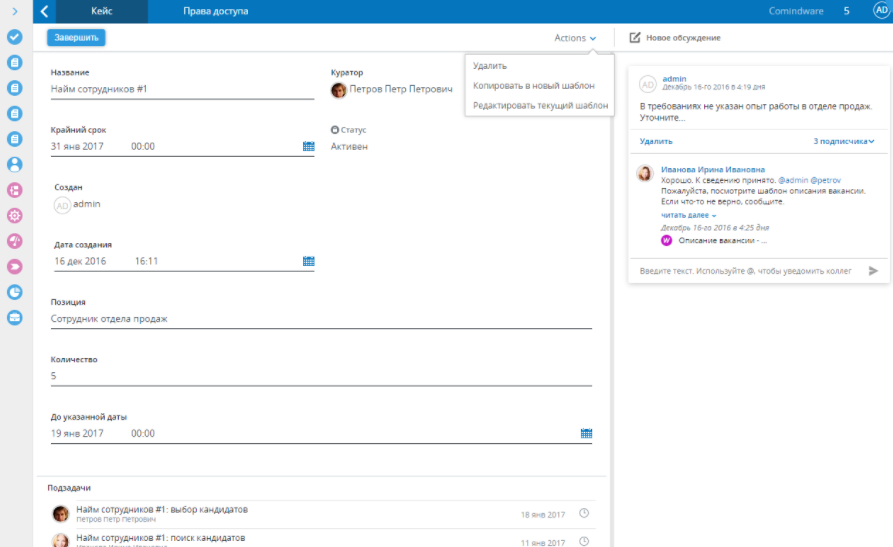Open the Actions dropdown
Viewport: 893px width, 547px height.
pos(575,38)
